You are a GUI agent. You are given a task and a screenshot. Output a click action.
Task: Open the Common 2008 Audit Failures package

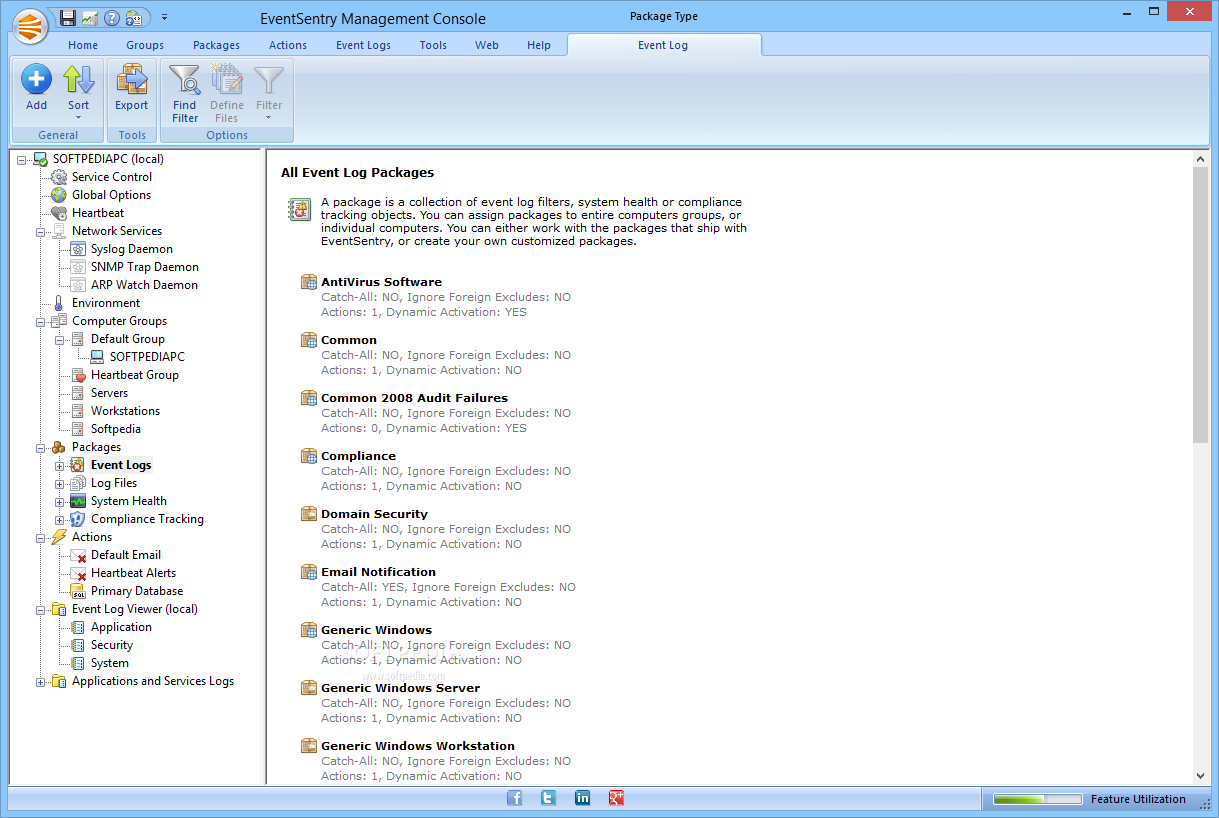[414, 398]
